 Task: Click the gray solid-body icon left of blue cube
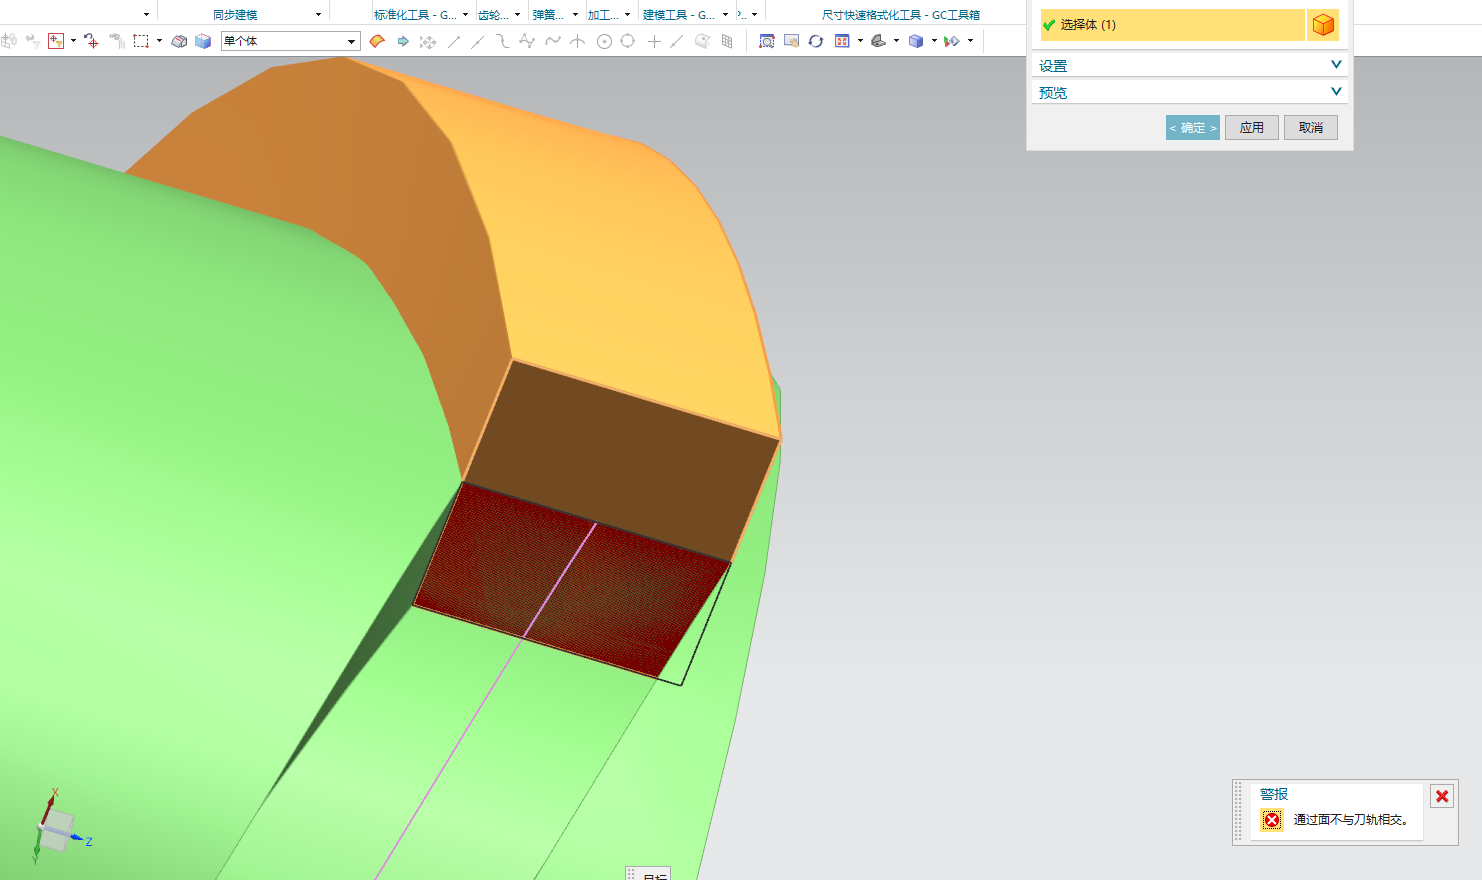(179, 41)
